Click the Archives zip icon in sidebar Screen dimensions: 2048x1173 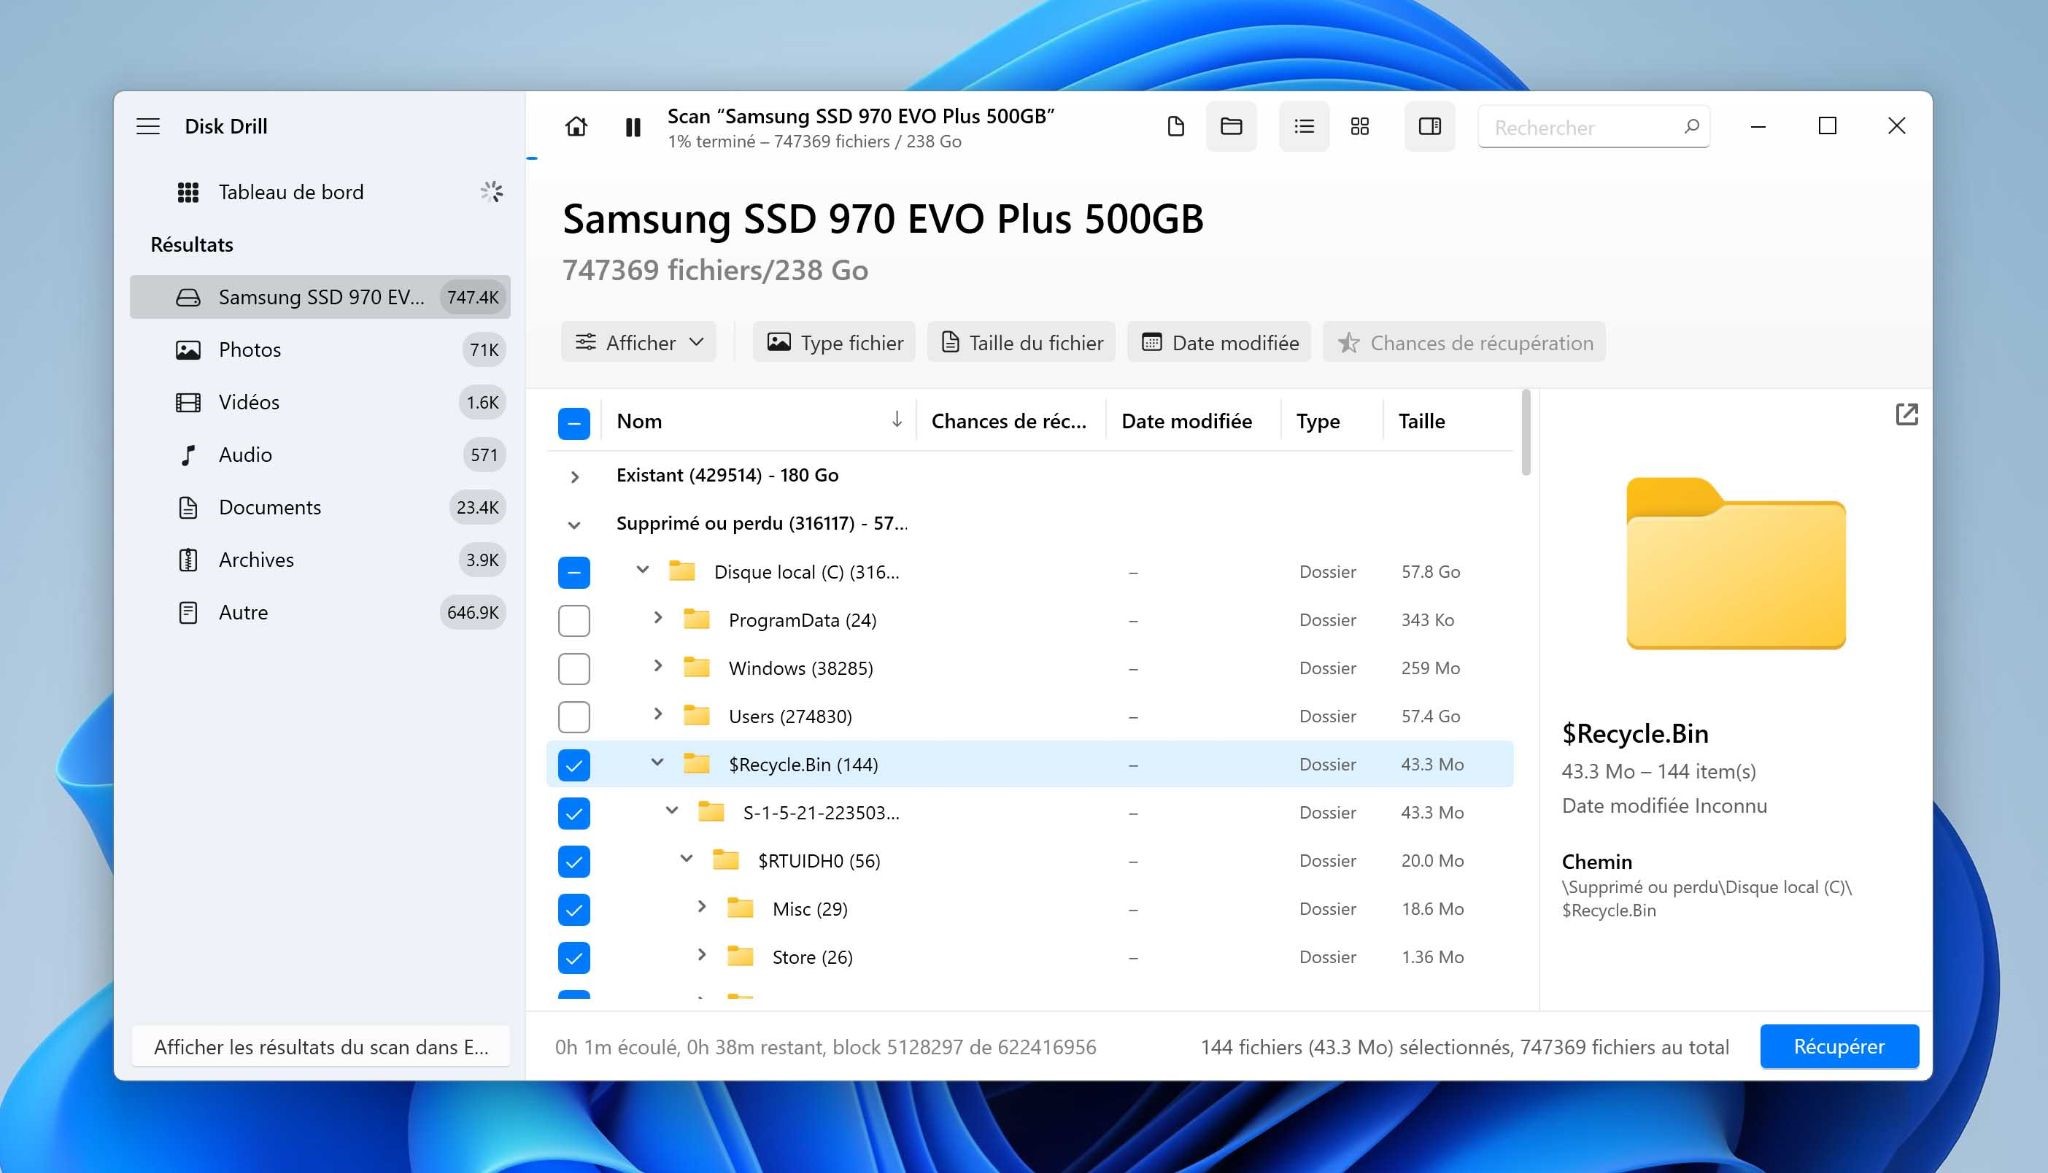[188, 560]
